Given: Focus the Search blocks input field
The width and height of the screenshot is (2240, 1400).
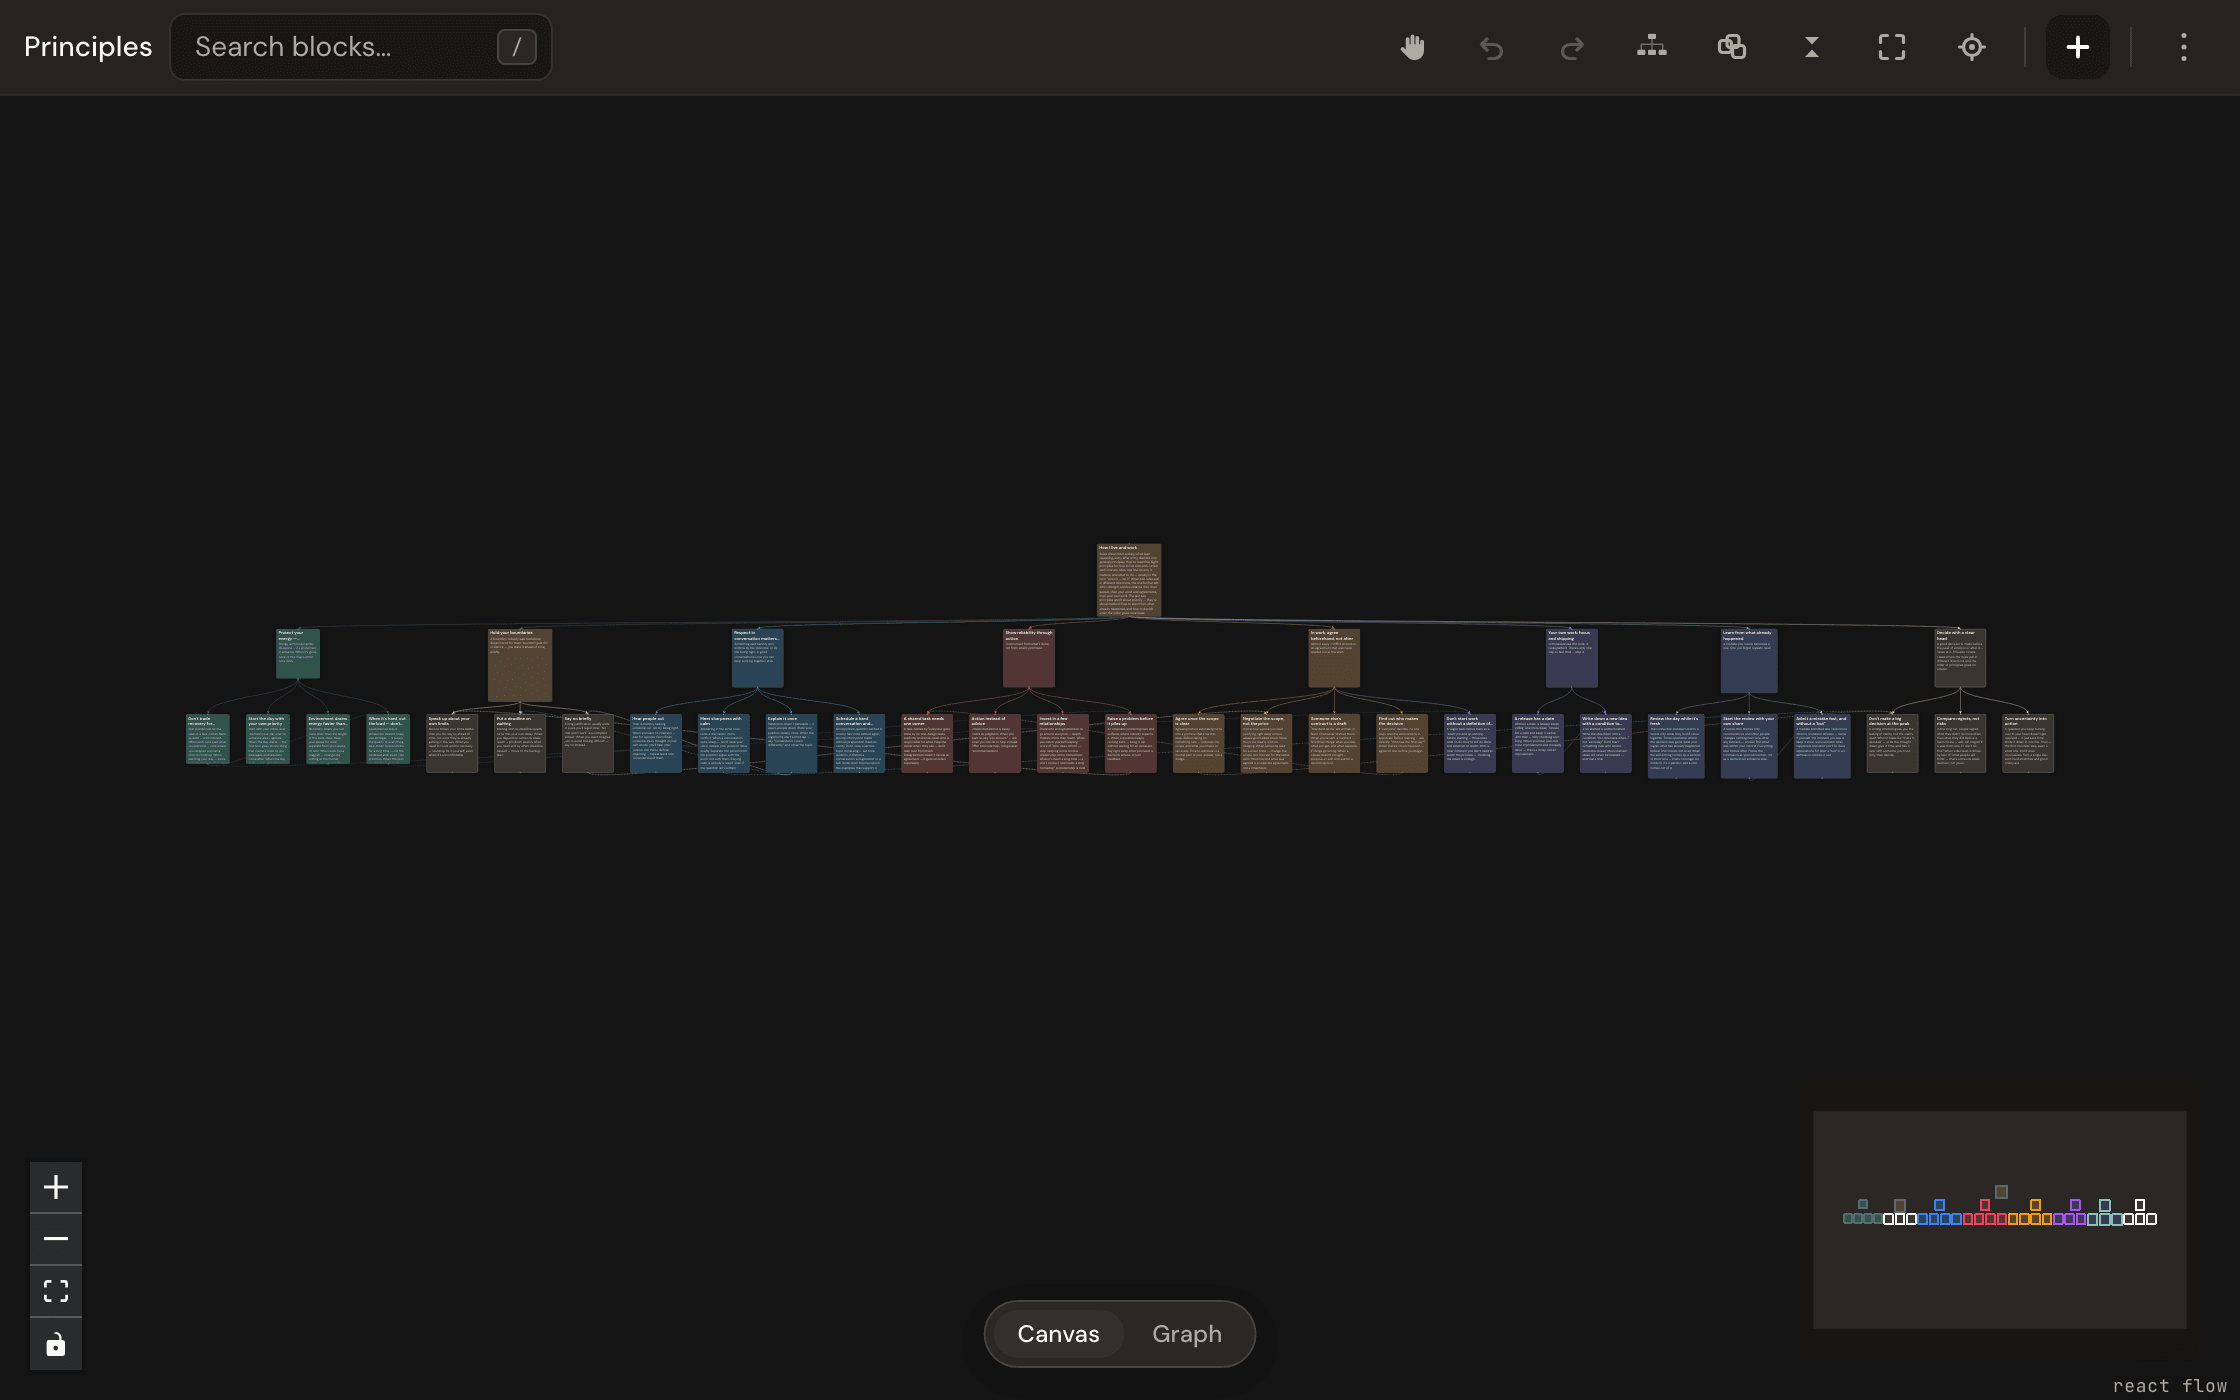Looking at the screenshot, I should coord(361,47).
